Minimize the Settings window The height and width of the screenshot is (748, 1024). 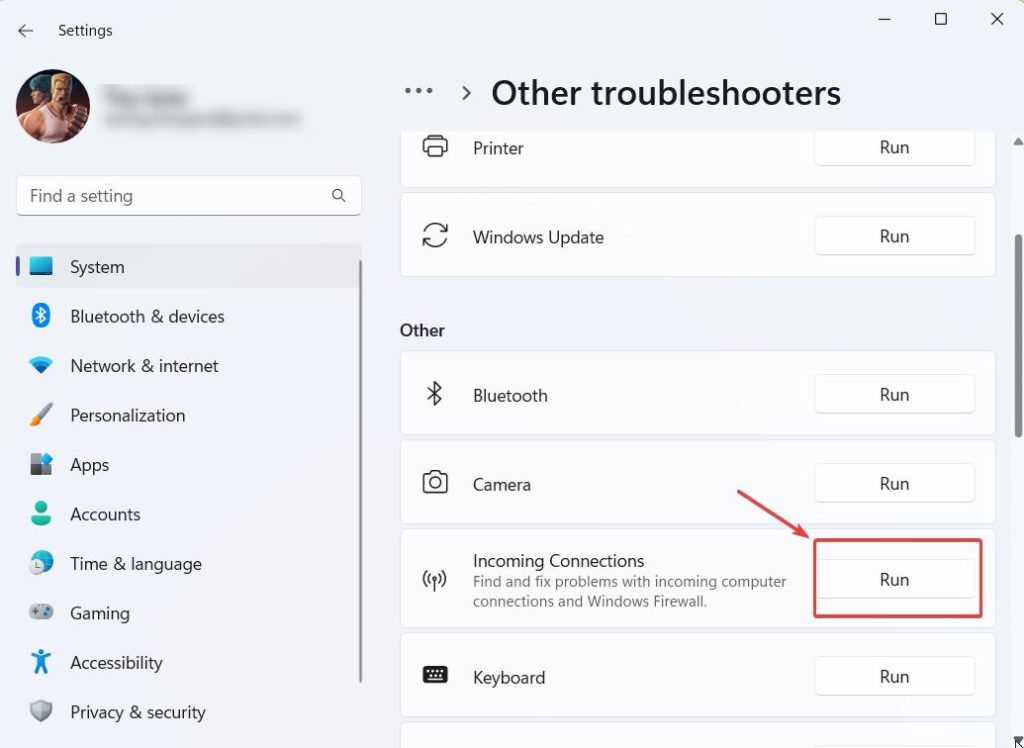[x=884, y=19]
